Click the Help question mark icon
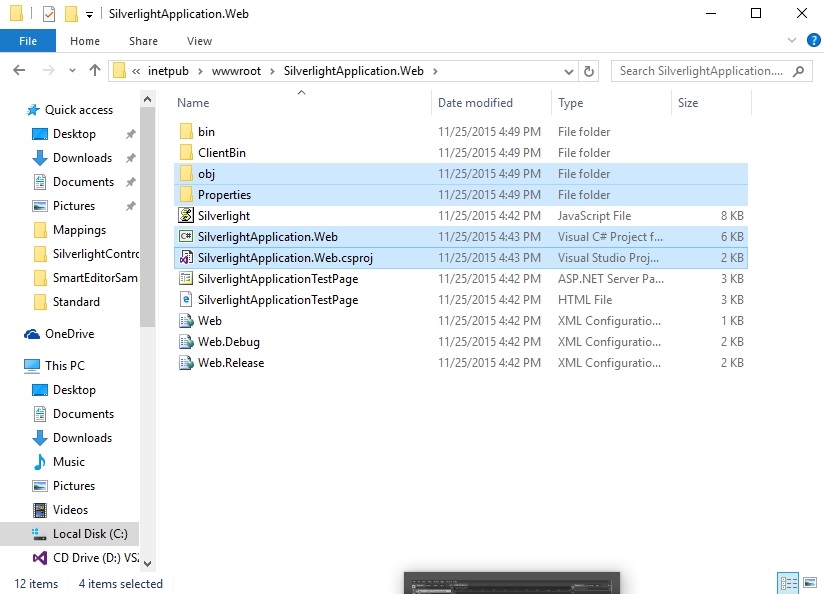Viewport: 824px width, 594px height. tap(814, 41)
